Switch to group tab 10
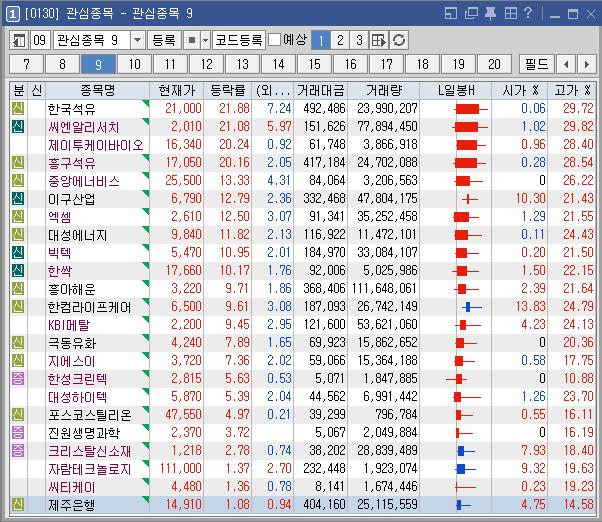 (134, 64)
